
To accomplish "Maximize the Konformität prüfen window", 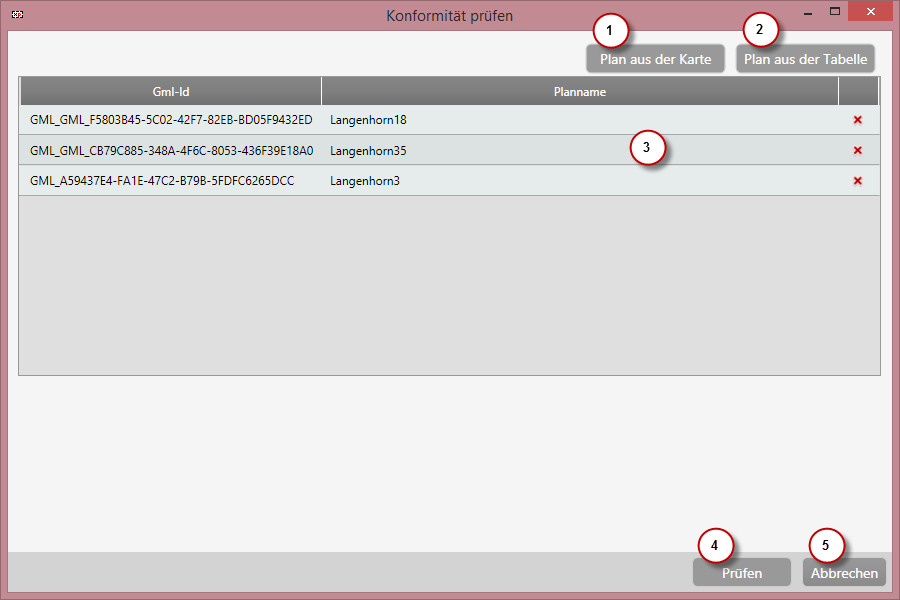I will [x=834, y=12].
